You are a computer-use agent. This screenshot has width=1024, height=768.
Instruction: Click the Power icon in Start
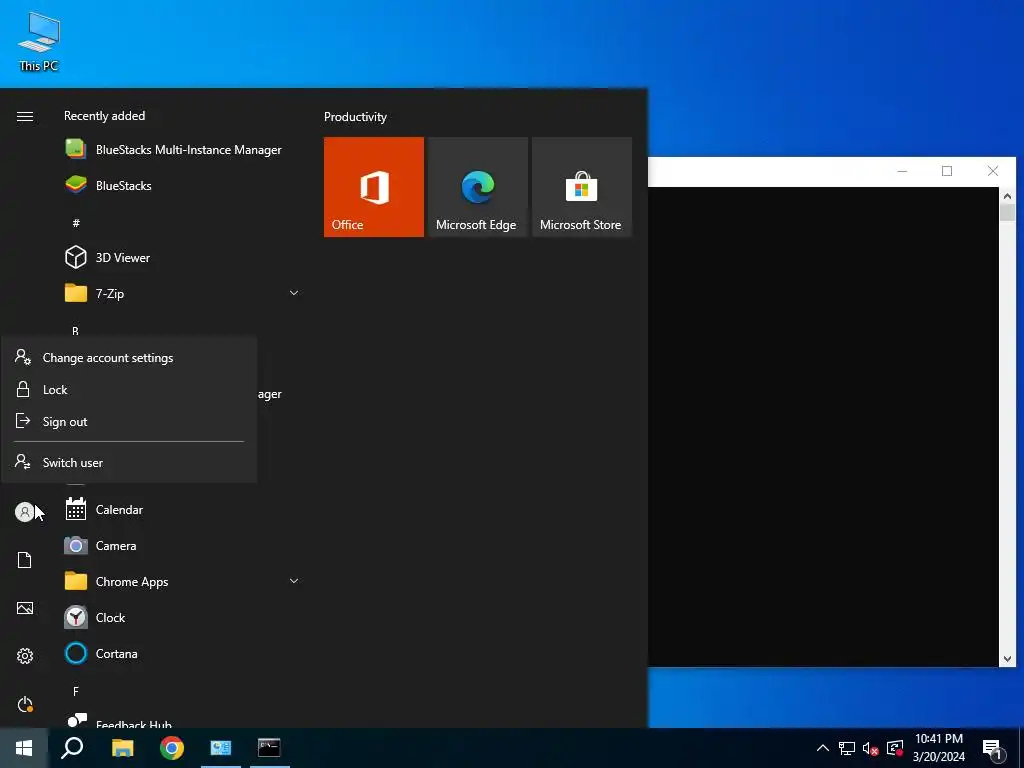[x=24, y=704]
